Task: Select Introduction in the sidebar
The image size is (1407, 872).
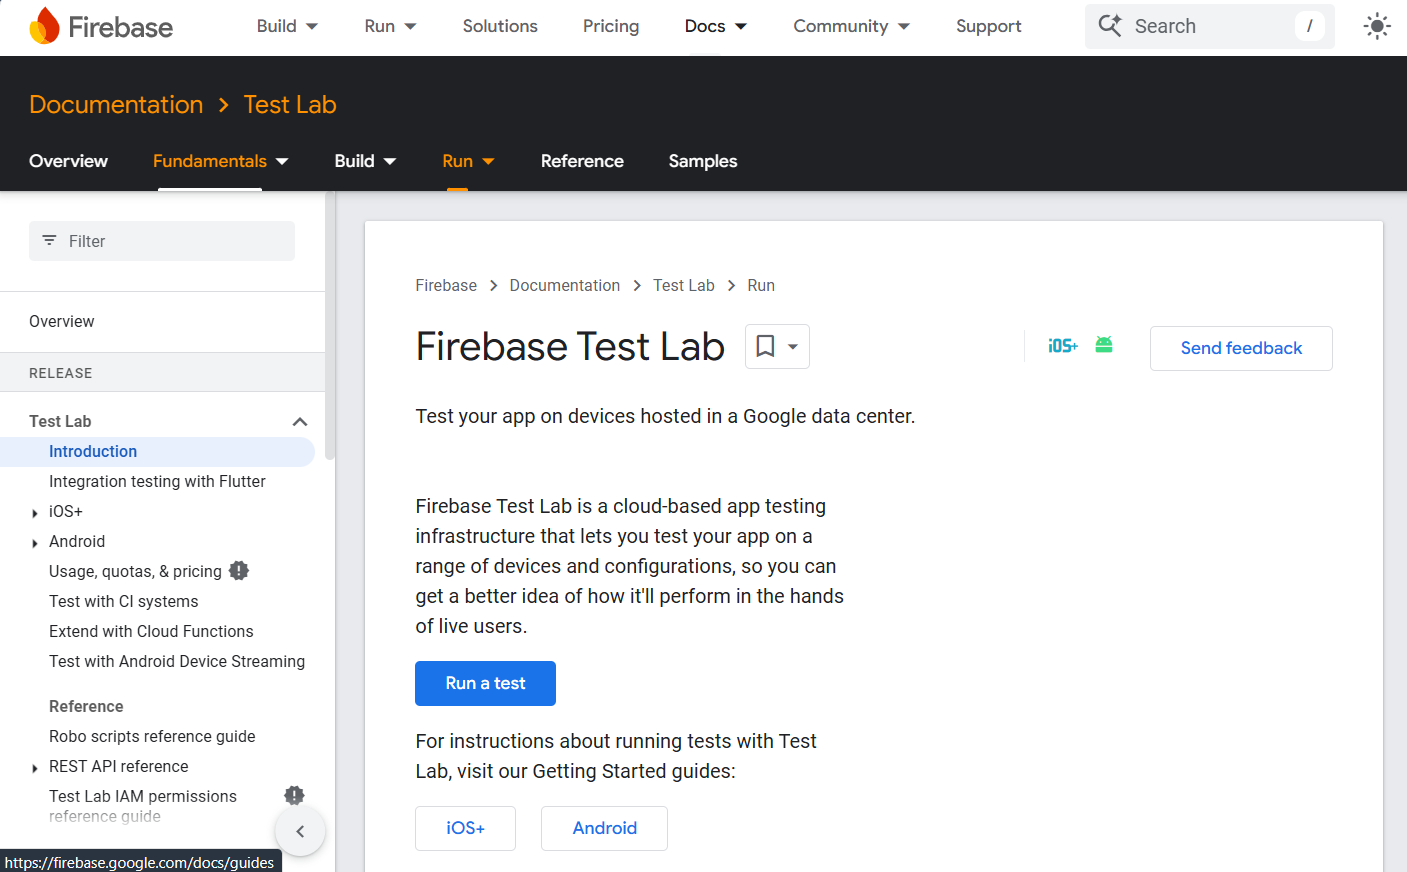Action: [x=93, y=451]
